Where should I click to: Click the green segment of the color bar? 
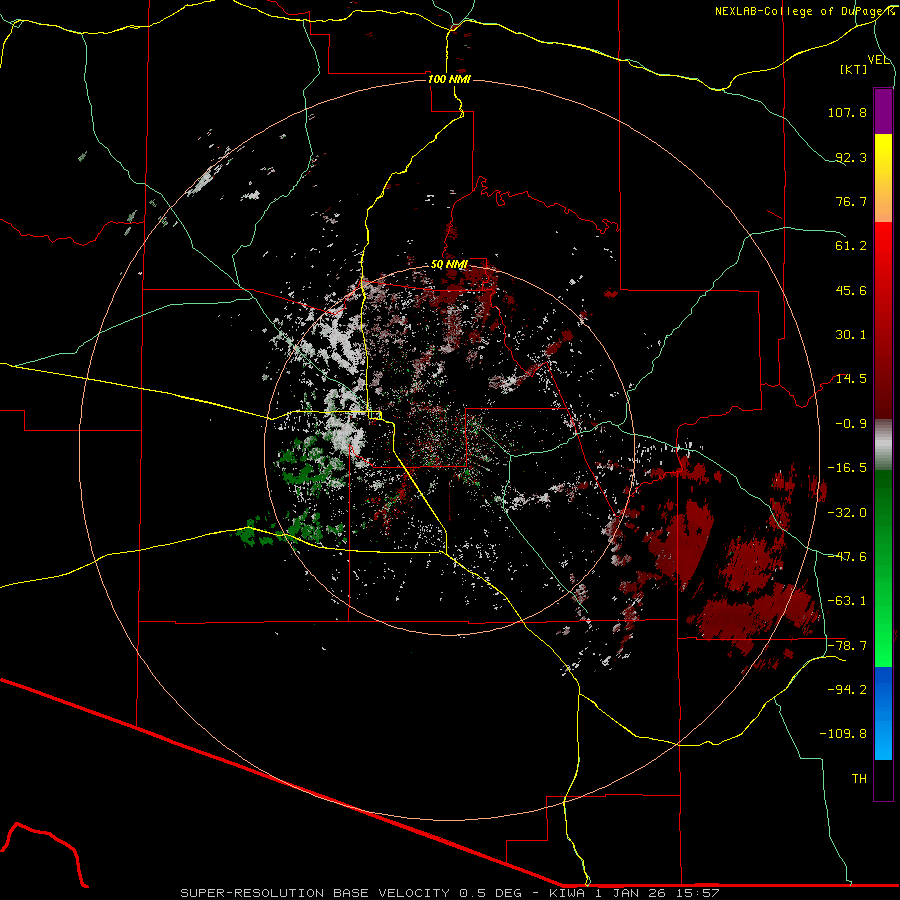883,568
